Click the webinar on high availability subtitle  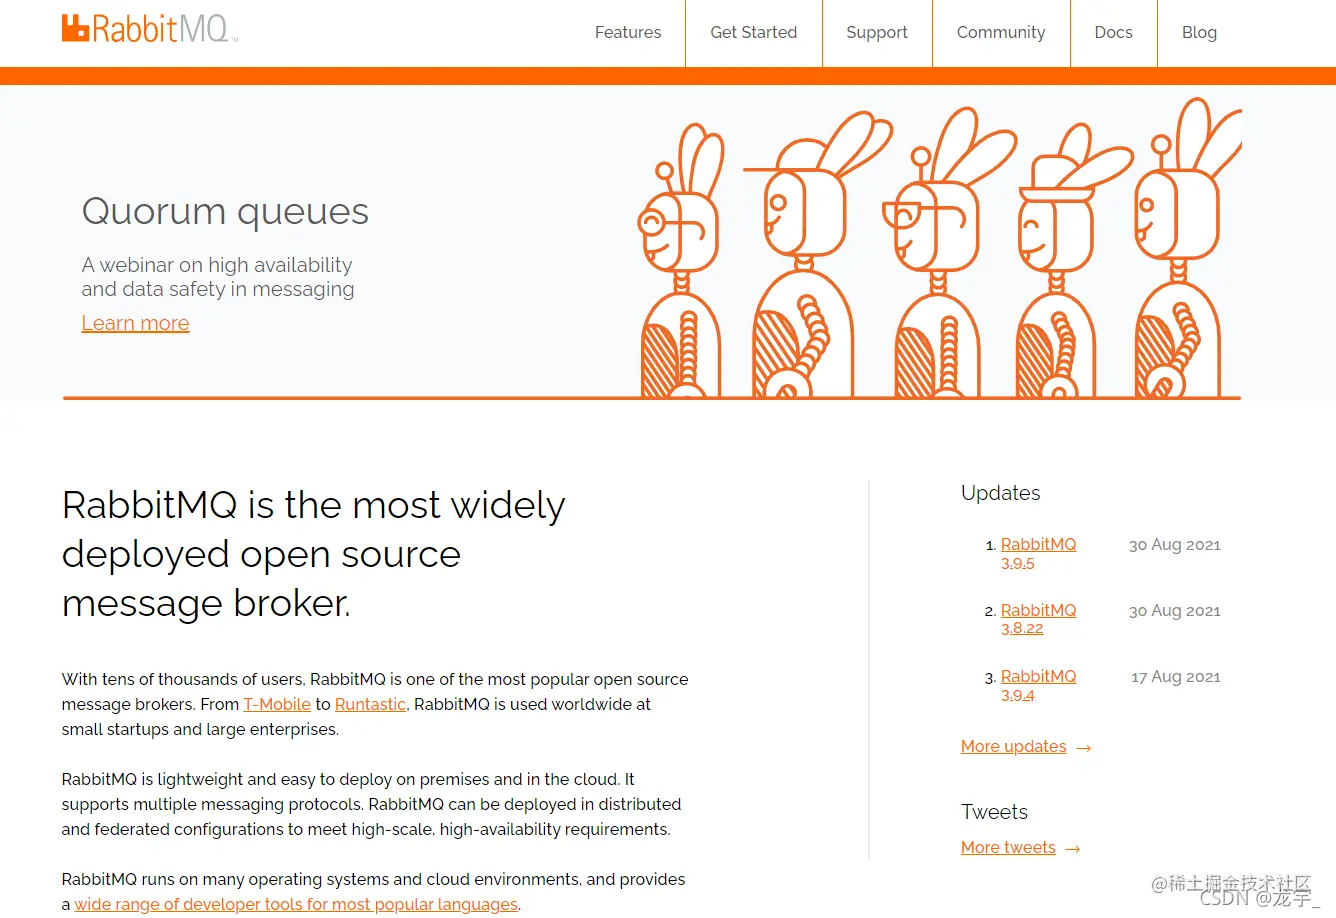coord(218,277)
